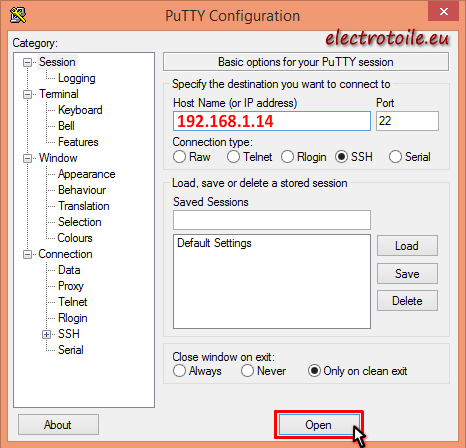This screenshot has height=448, width=466.
Task: Open the Keyboard settings category
Action: pos(80,110)
